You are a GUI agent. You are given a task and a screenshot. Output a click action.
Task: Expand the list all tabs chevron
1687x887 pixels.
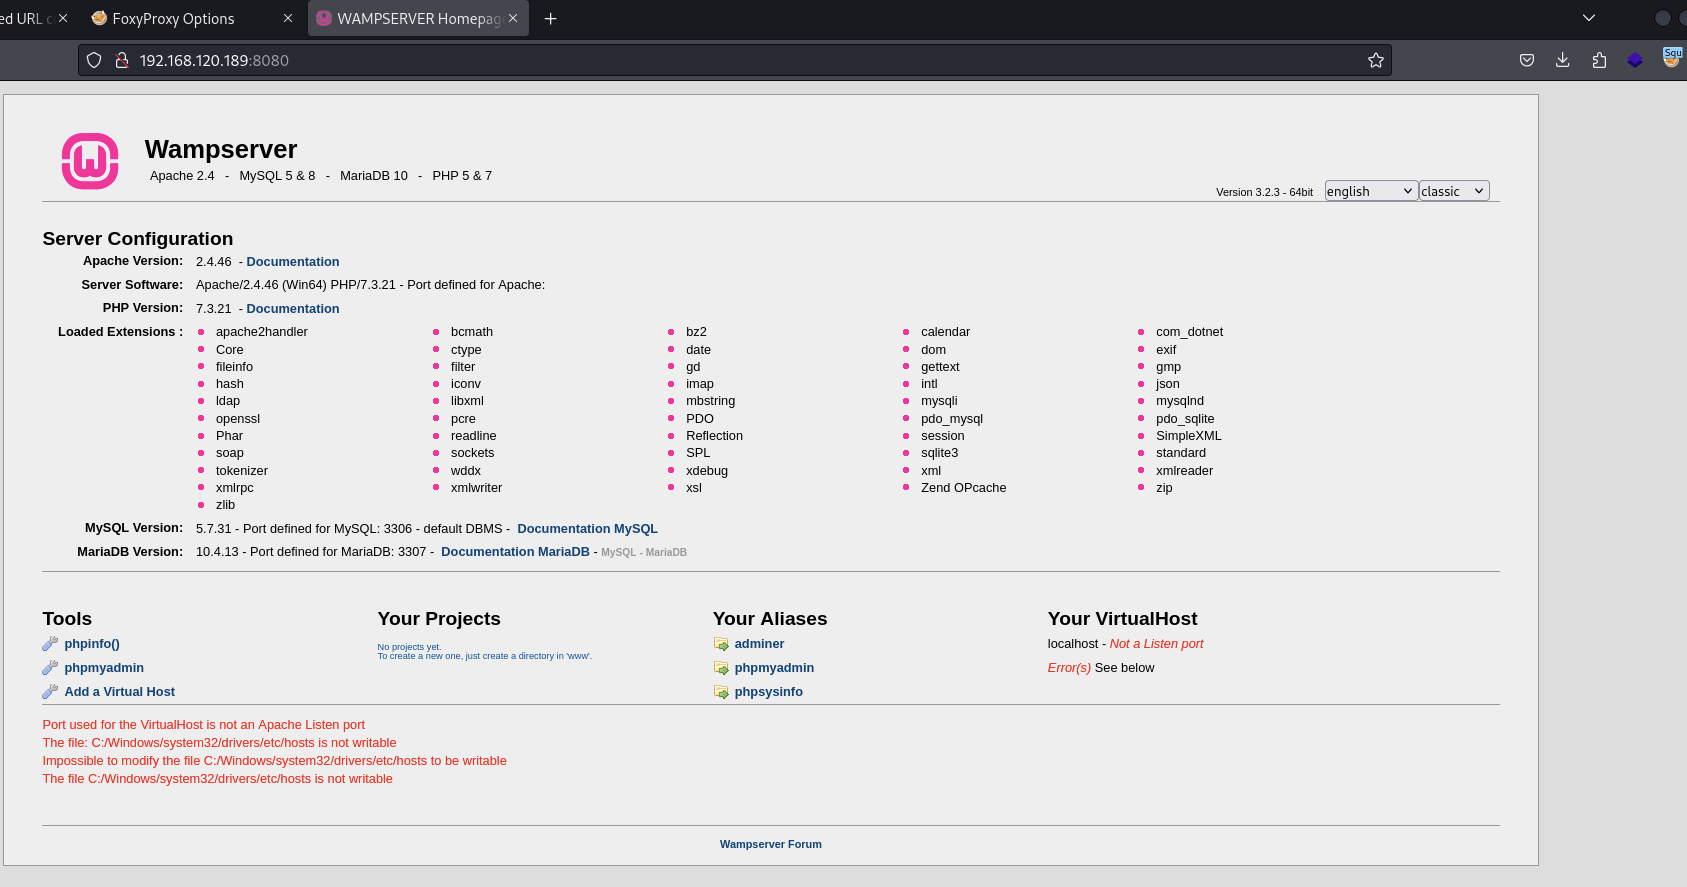coord(1588,18)
